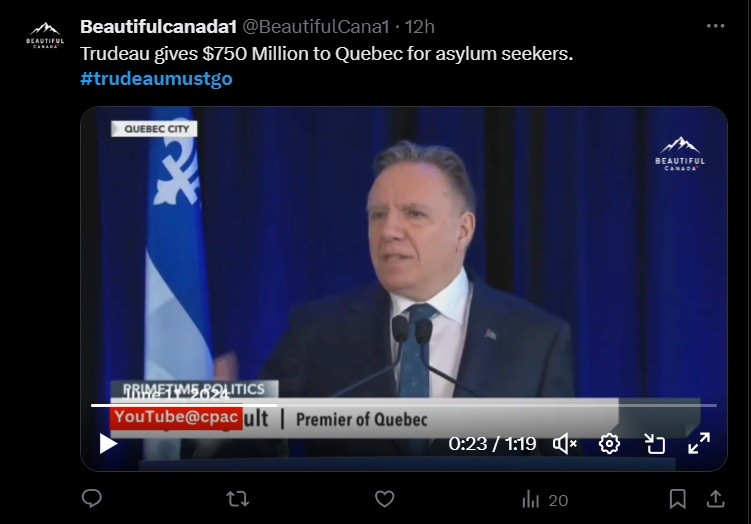Reply to the tweet
This screenshot has width=751, height=524.
click(x=92, y=499)
